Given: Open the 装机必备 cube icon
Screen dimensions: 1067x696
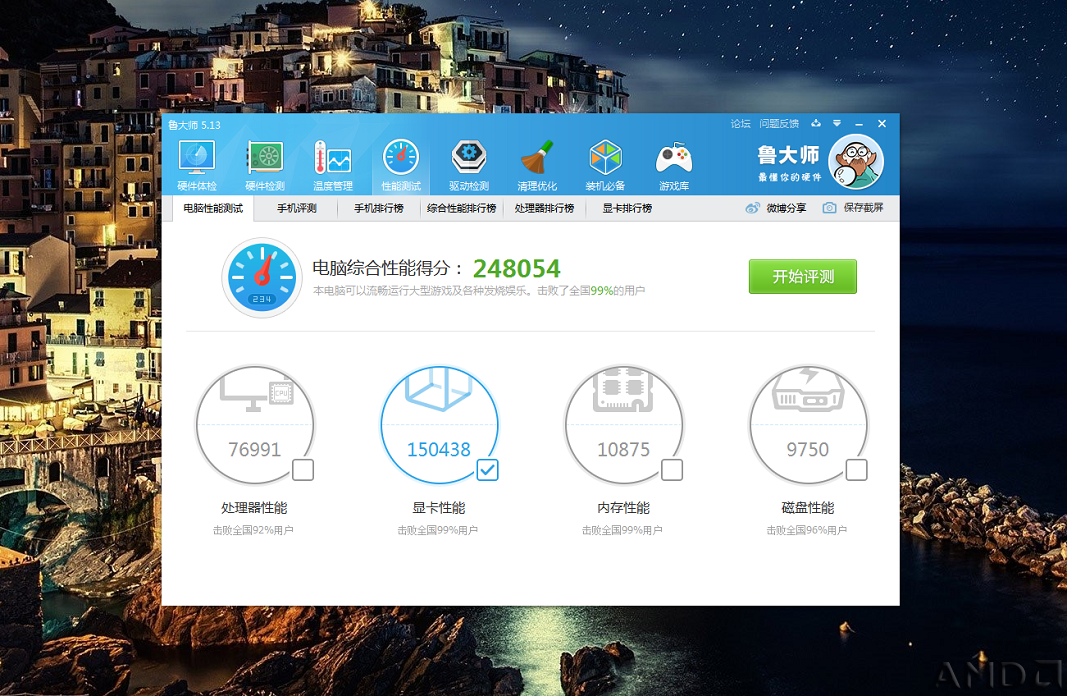Looking at the screenshot, I should click(605, 165).
